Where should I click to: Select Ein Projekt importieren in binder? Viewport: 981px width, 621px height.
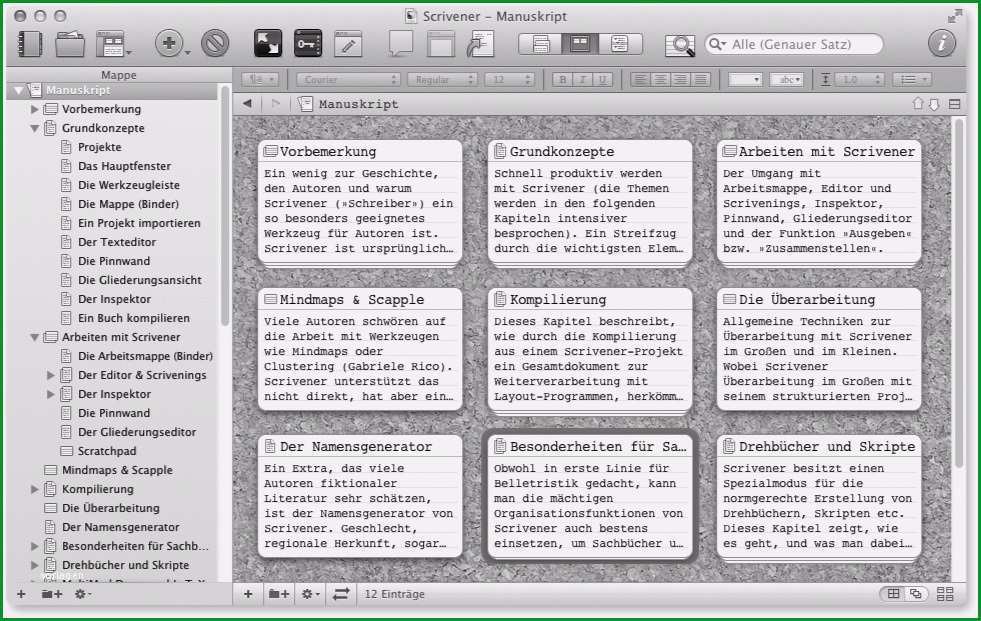coord(139,223)
